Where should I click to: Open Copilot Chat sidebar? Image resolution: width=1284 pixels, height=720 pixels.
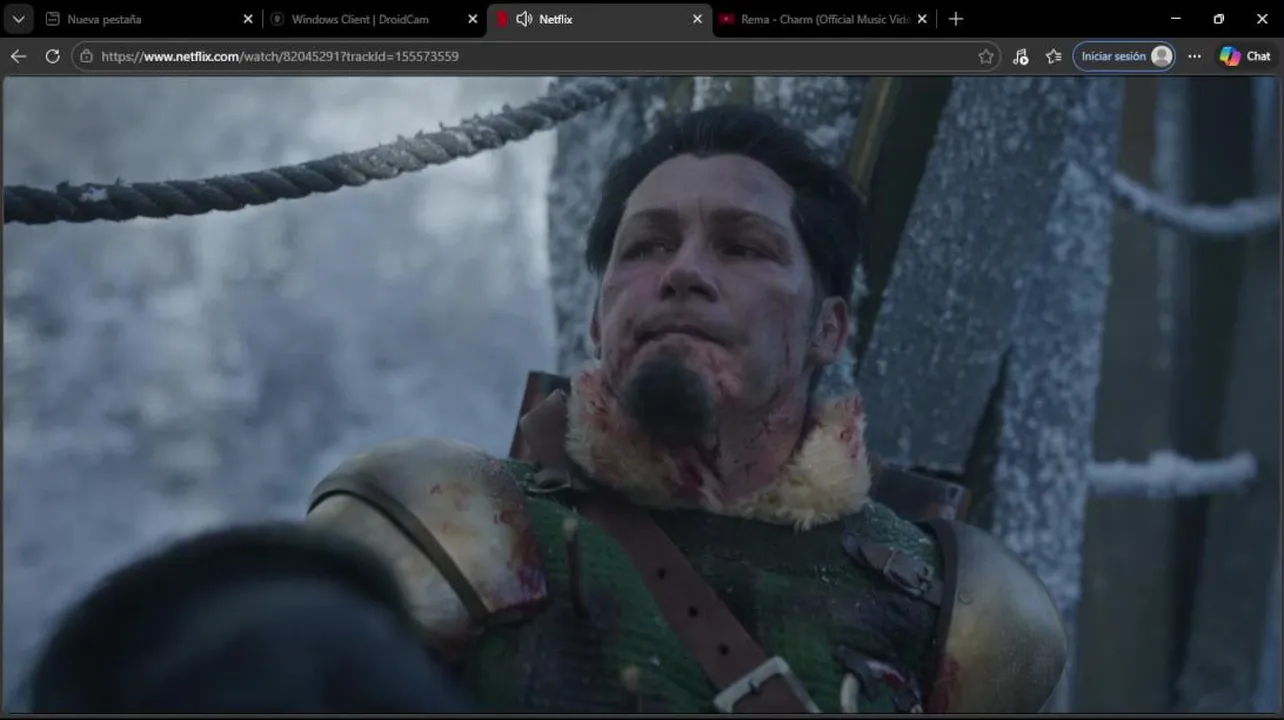pyautogui.click(x=1245, y=56)
